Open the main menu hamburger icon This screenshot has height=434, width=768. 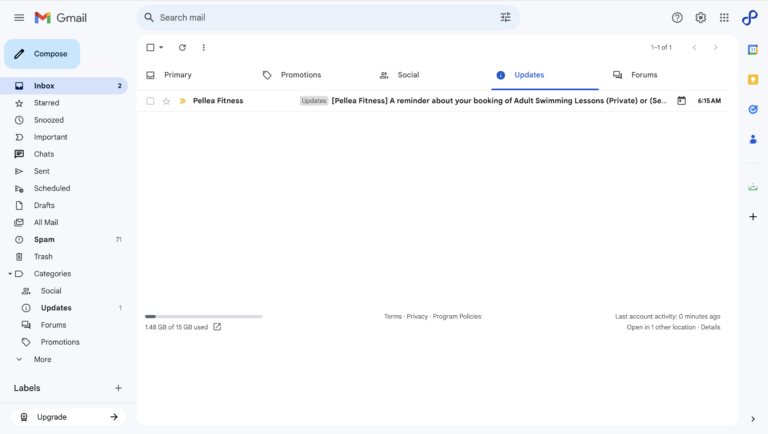pos(19,18)
